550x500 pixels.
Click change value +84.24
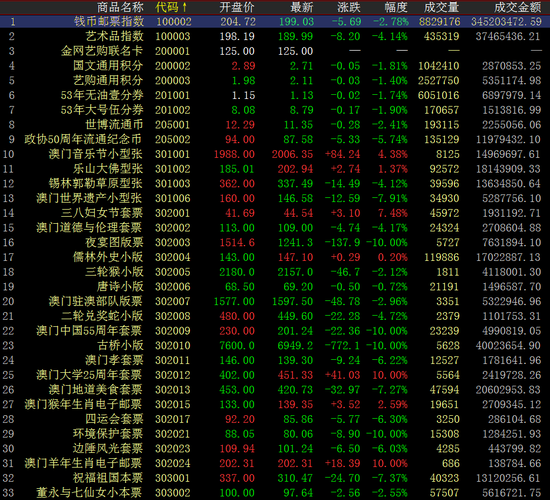click(x=343, y=154)
